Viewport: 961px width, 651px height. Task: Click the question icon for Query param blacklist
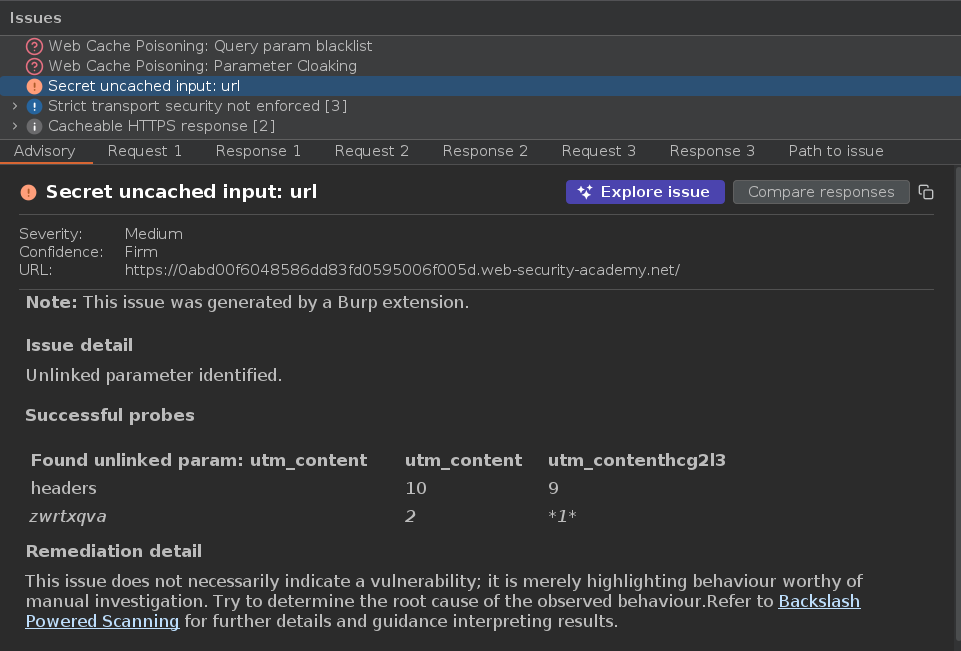pyautogui.click(x=35, y=46)
